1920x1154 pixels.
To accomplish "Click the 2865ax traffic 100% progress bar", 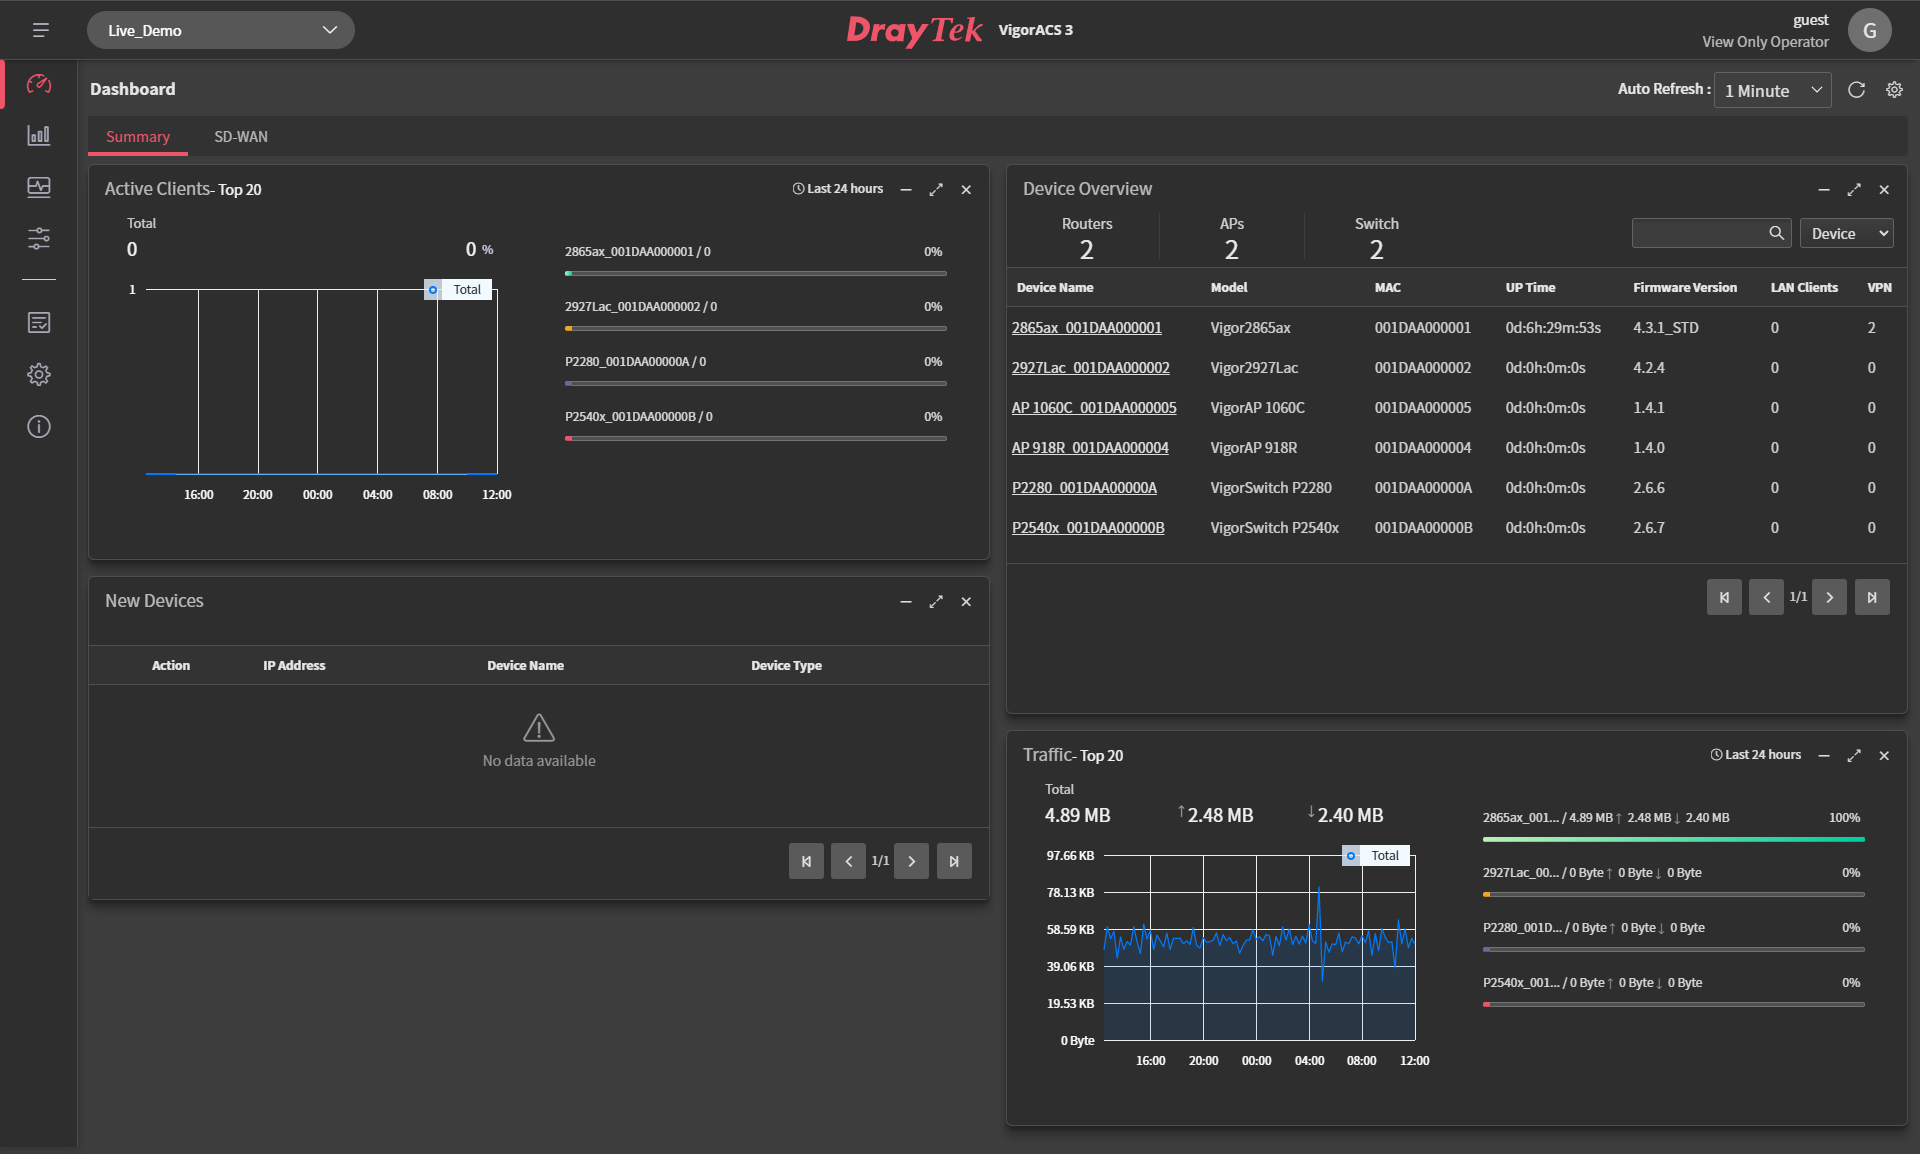I will (1674, 839).
